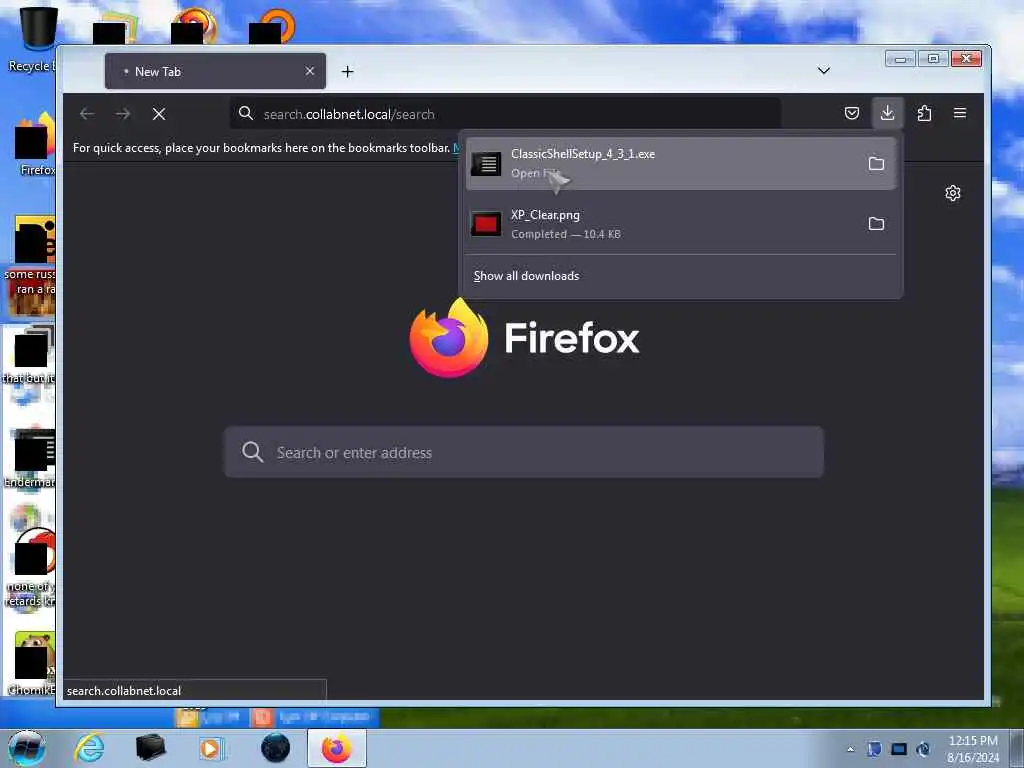Click the tray flag Action Center icon
The height and width of the screenshot is (768, 1024).
(x=874, y=749)
